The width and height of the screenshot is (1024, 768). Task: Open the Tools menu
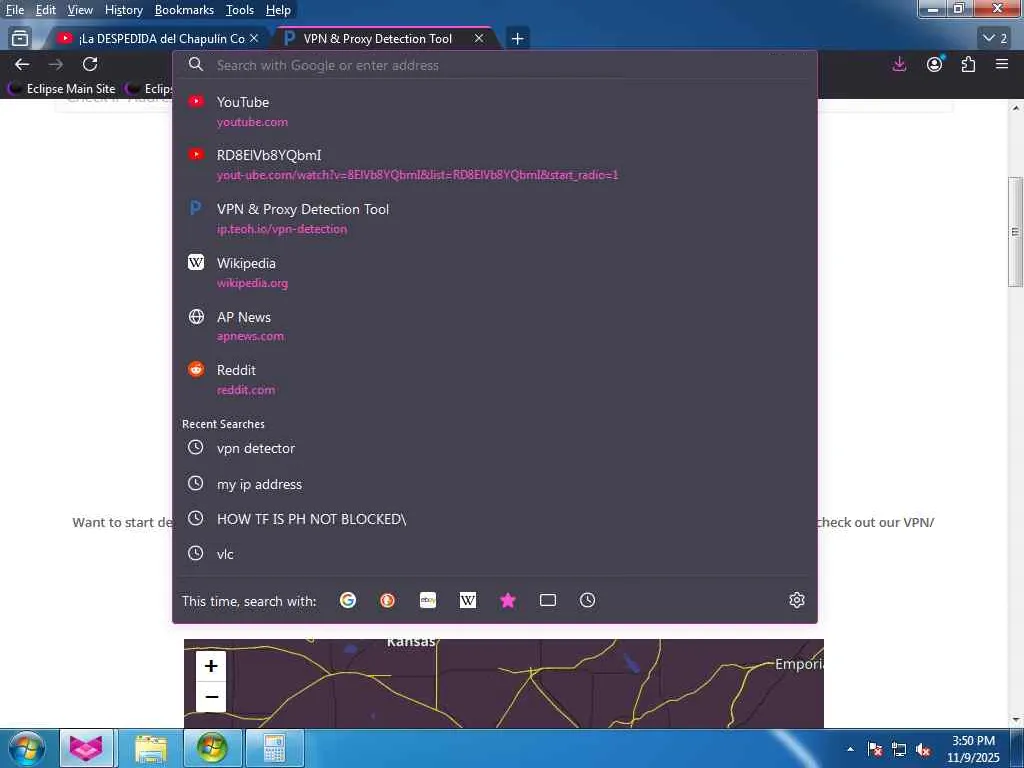[240, 10]
